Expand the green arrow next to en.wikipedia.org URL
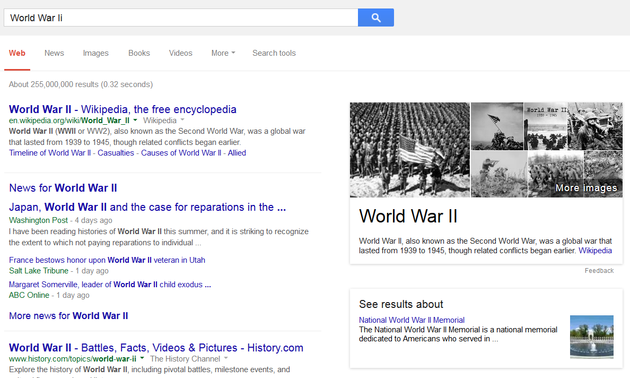The width and height of the screenshot is (630, 378). [135, 120]
